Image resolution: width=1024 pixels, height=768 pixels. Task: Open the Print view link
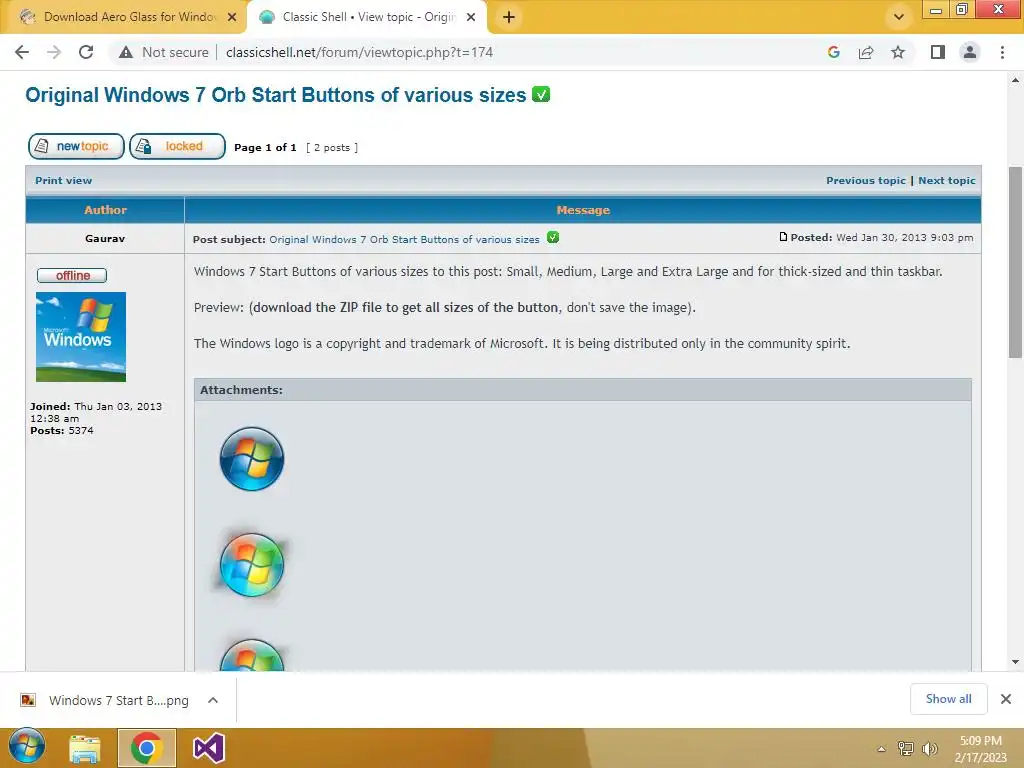pyautogui.click(x=63, y=181)
